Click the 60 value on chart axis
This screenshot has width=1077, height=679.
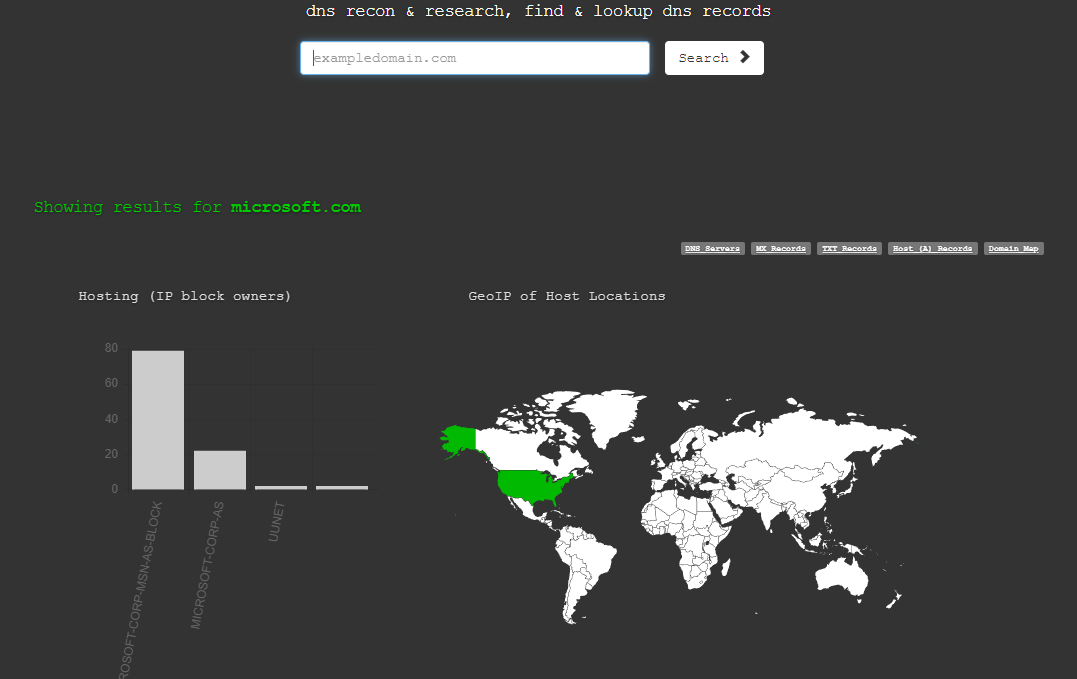[x=111, y=383]
